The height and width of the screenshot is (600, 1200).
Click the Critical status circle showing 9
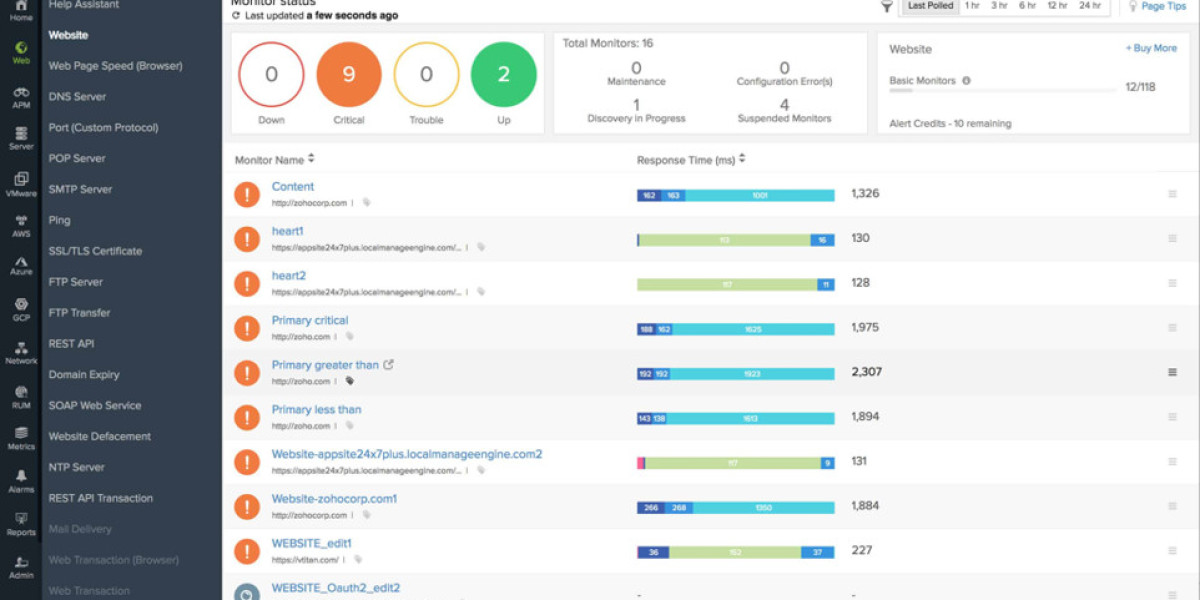(x=349, y=74)
